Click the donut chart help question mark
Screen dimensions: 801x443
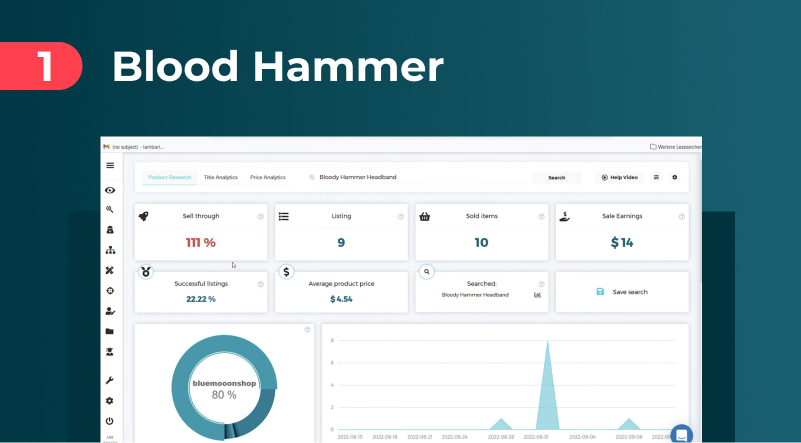coord(308,330)
